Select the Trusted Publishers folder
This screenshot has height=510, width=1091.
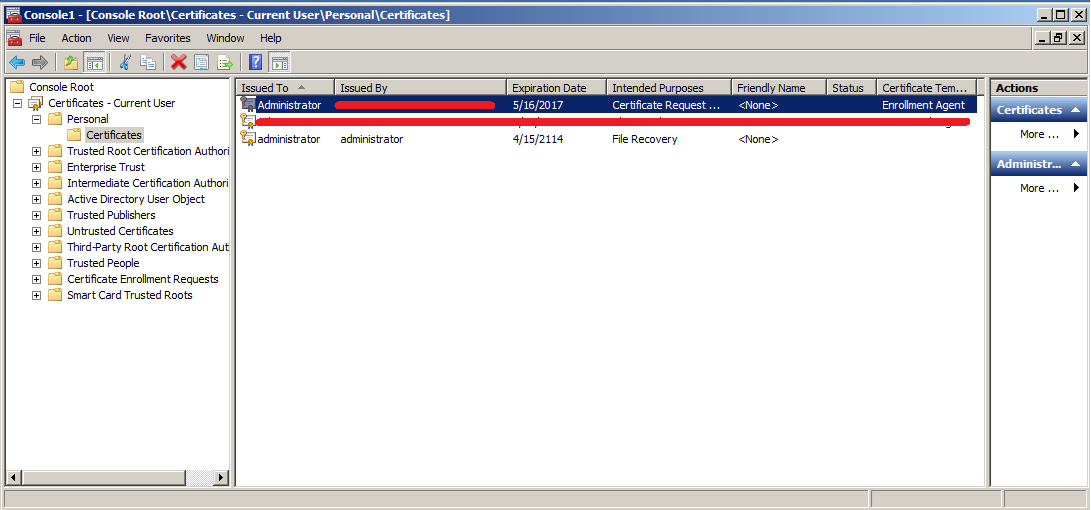point(111,215)
